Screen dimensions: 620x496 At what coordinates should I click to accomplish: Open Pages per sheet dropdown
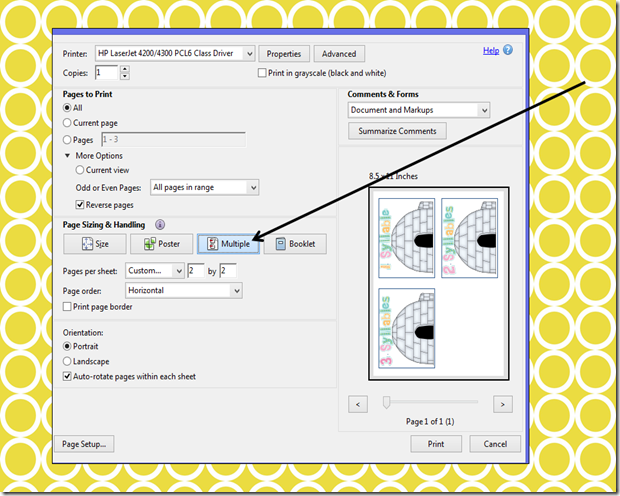pyautogui.click(x=155, y=271)
